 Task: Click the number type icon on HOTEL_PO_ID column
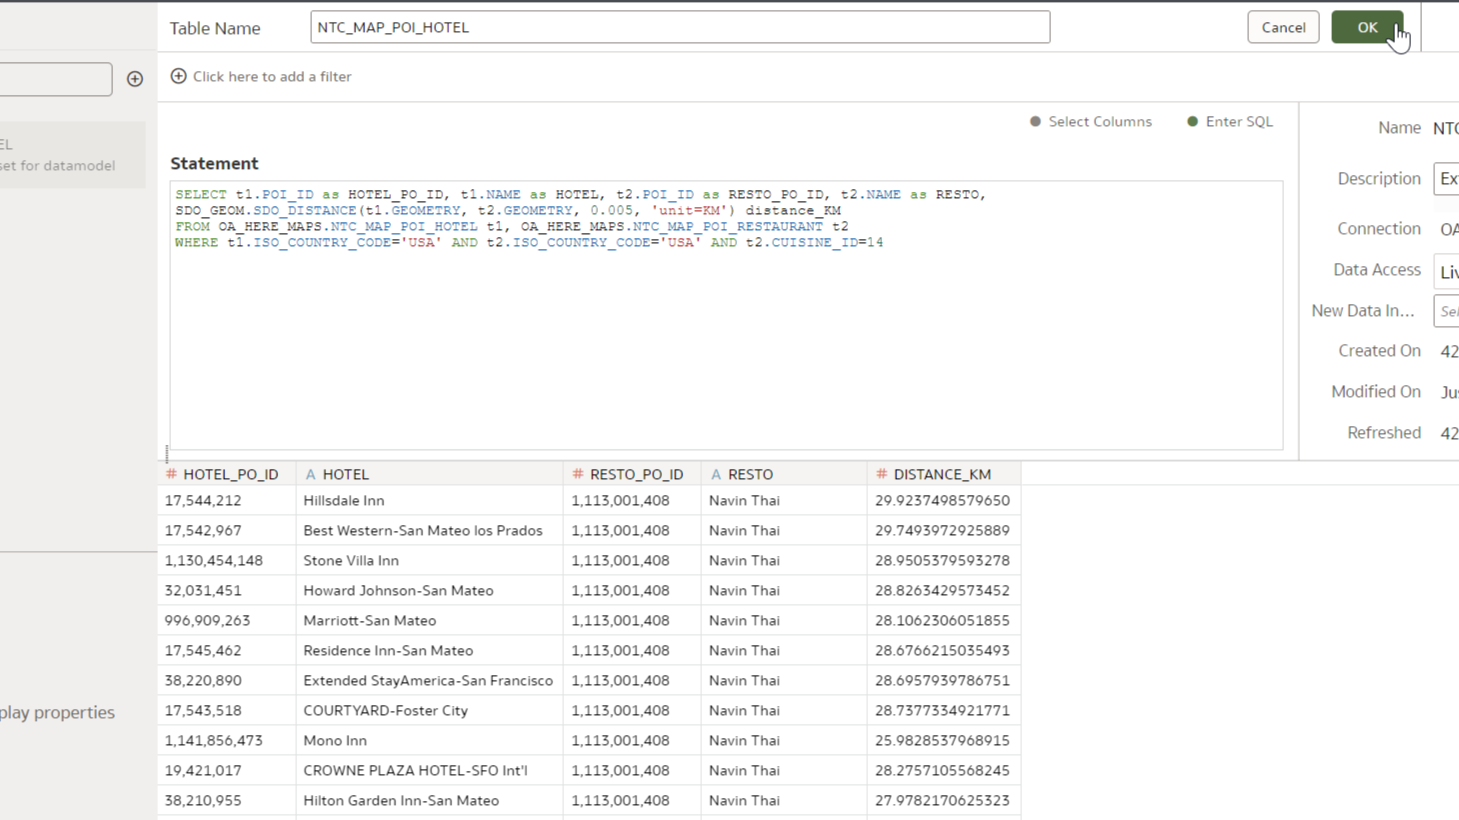tap(171, 474)
